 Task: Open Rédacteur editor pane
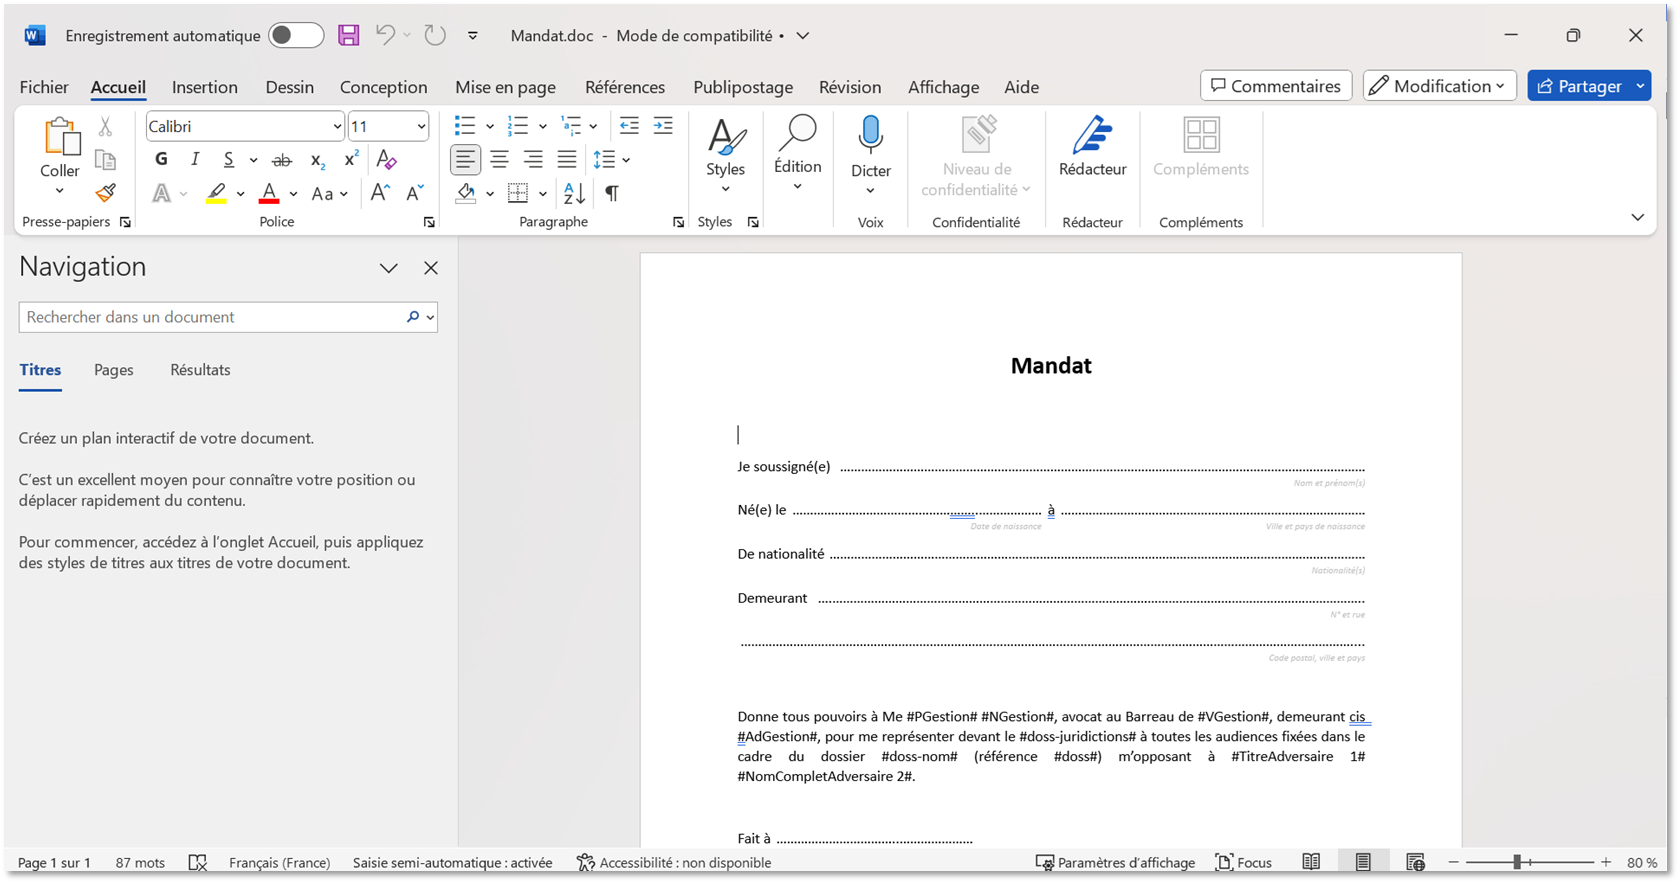click(x=1092, y=147)
